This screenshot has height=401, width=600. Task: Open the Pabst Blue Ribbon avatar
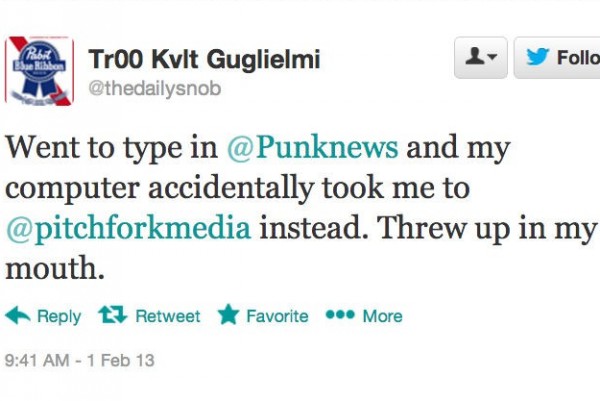[x=40, y=70]
